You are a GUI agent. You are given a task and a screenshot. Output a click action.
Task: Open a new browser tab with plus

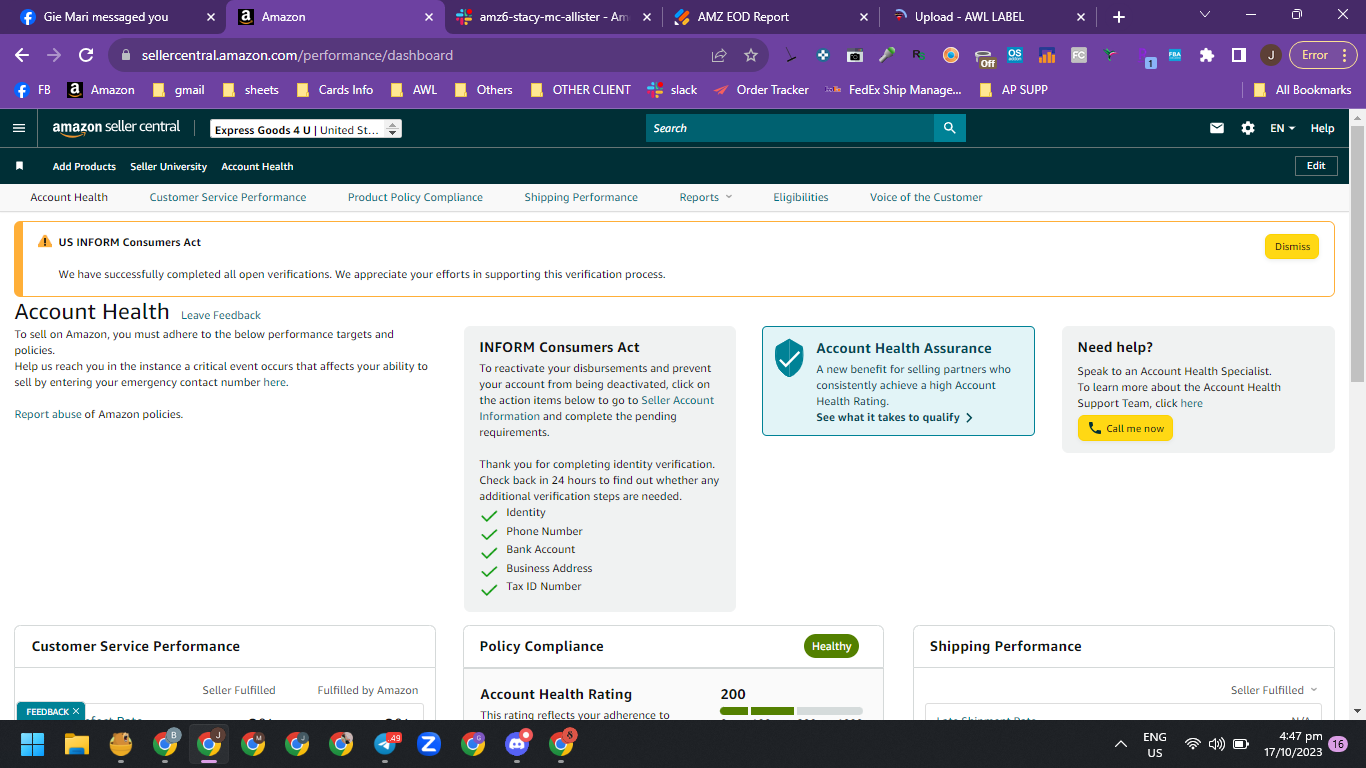click(x=1118, y=17)
